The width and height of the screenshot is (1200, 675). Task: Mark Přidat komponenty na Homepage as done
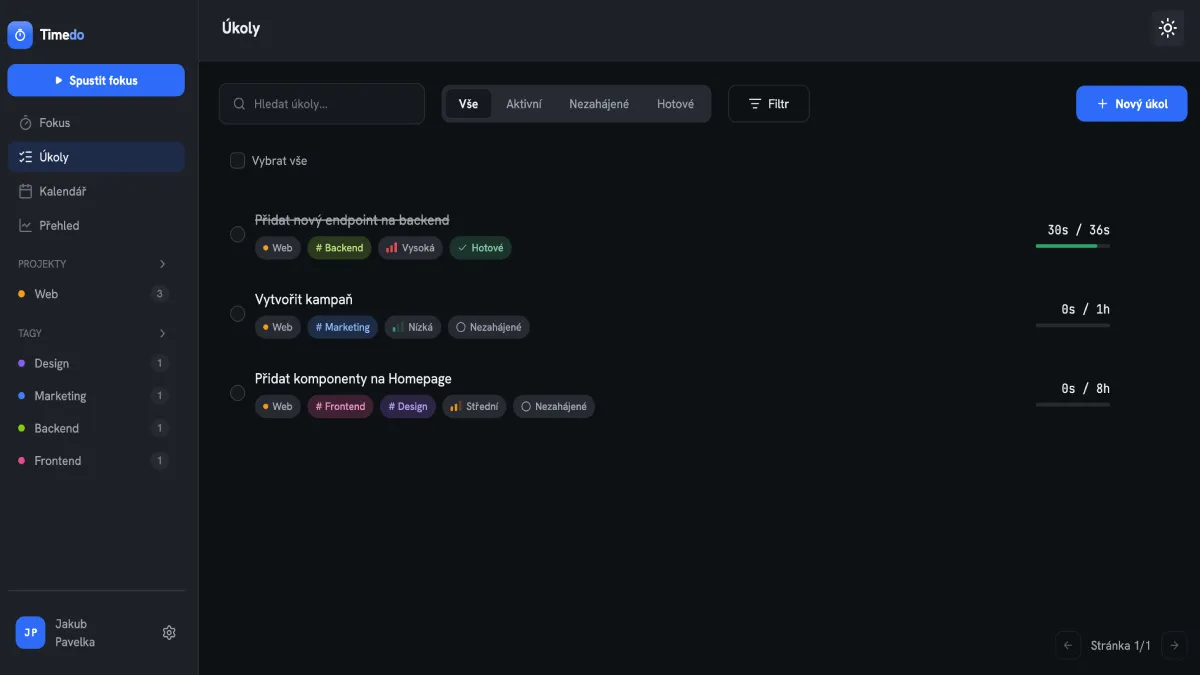237,393
